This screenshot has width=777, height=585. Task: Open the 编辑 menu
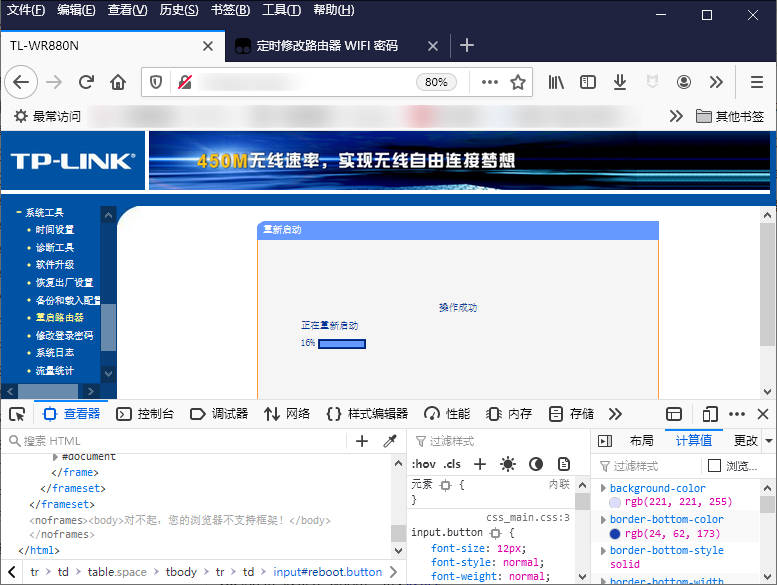coord(76,9)
